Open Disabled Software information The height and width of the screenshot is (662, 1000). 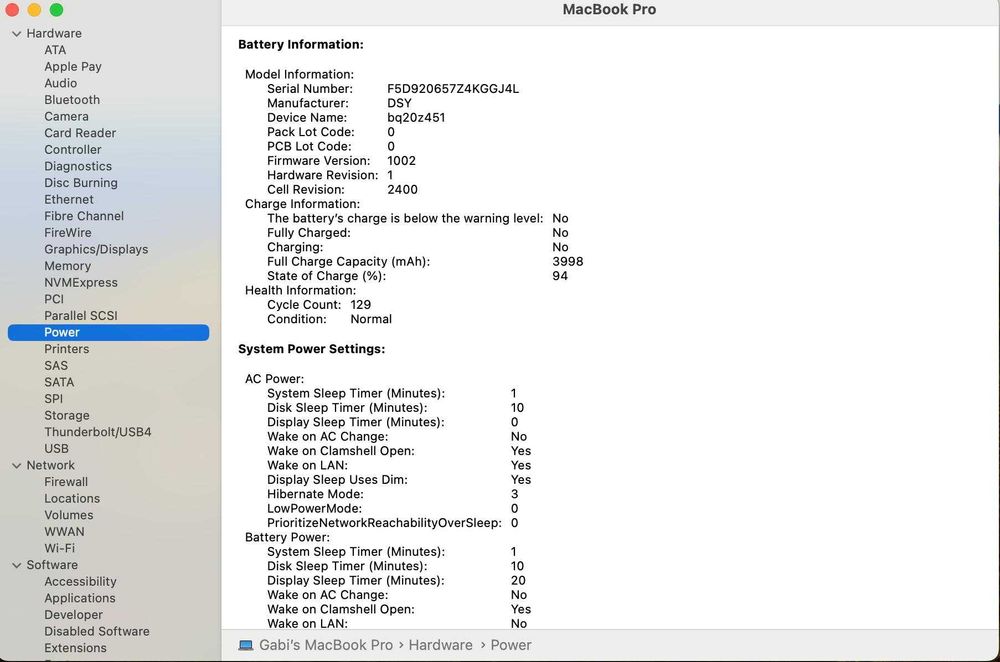[x=97, y=631]
